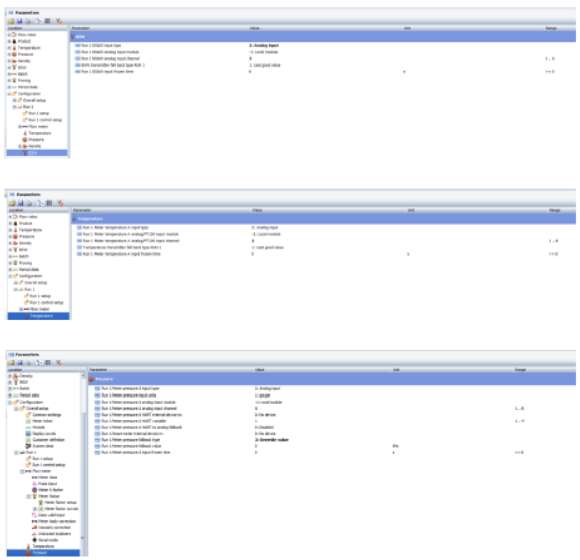Viewport: 580px width, 560px height.
Task: Click the open folder icon in the Temperature window toolbar
Action: click(x=12, y=203)
